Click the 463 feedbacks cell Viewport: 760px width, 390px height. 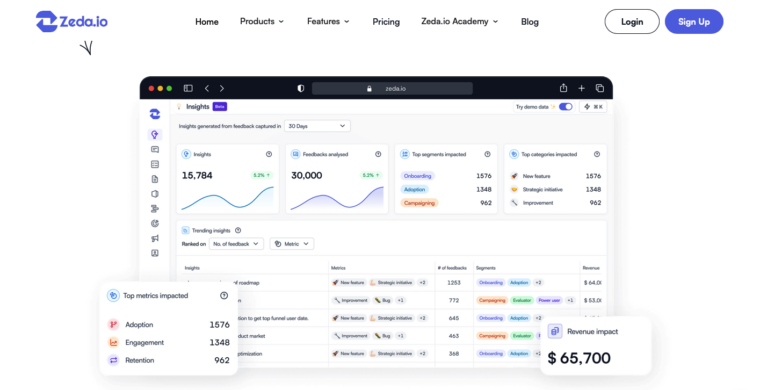coord(454,336)
